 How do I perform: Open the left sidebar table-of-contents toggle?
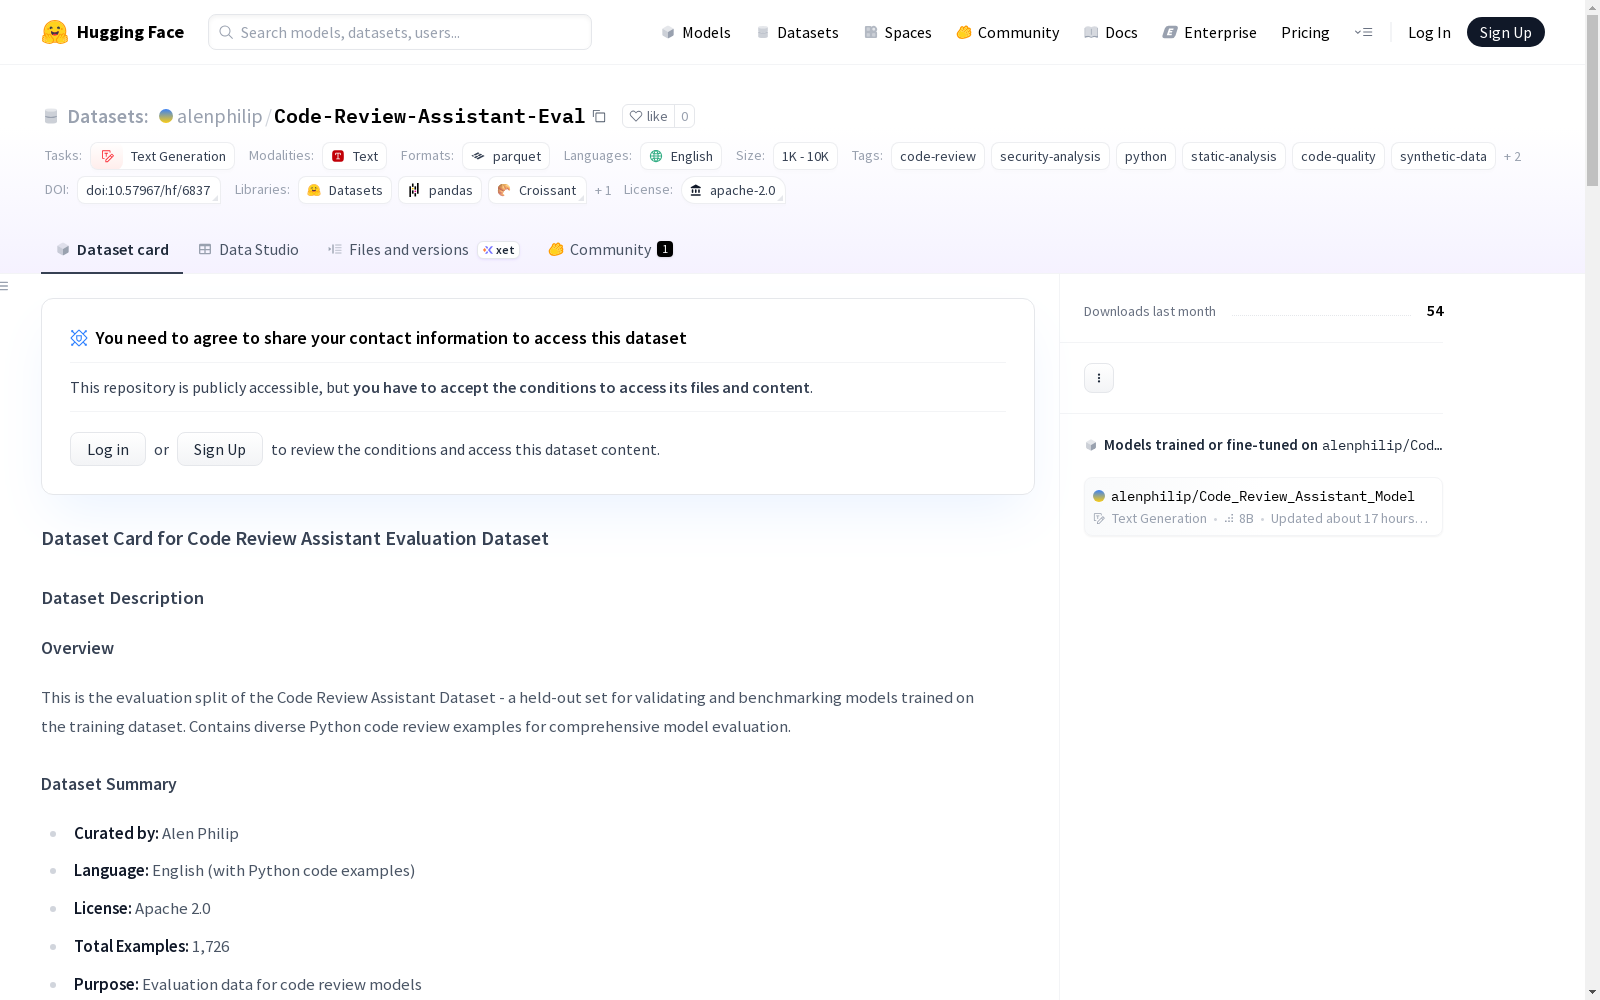pos(5,286)
